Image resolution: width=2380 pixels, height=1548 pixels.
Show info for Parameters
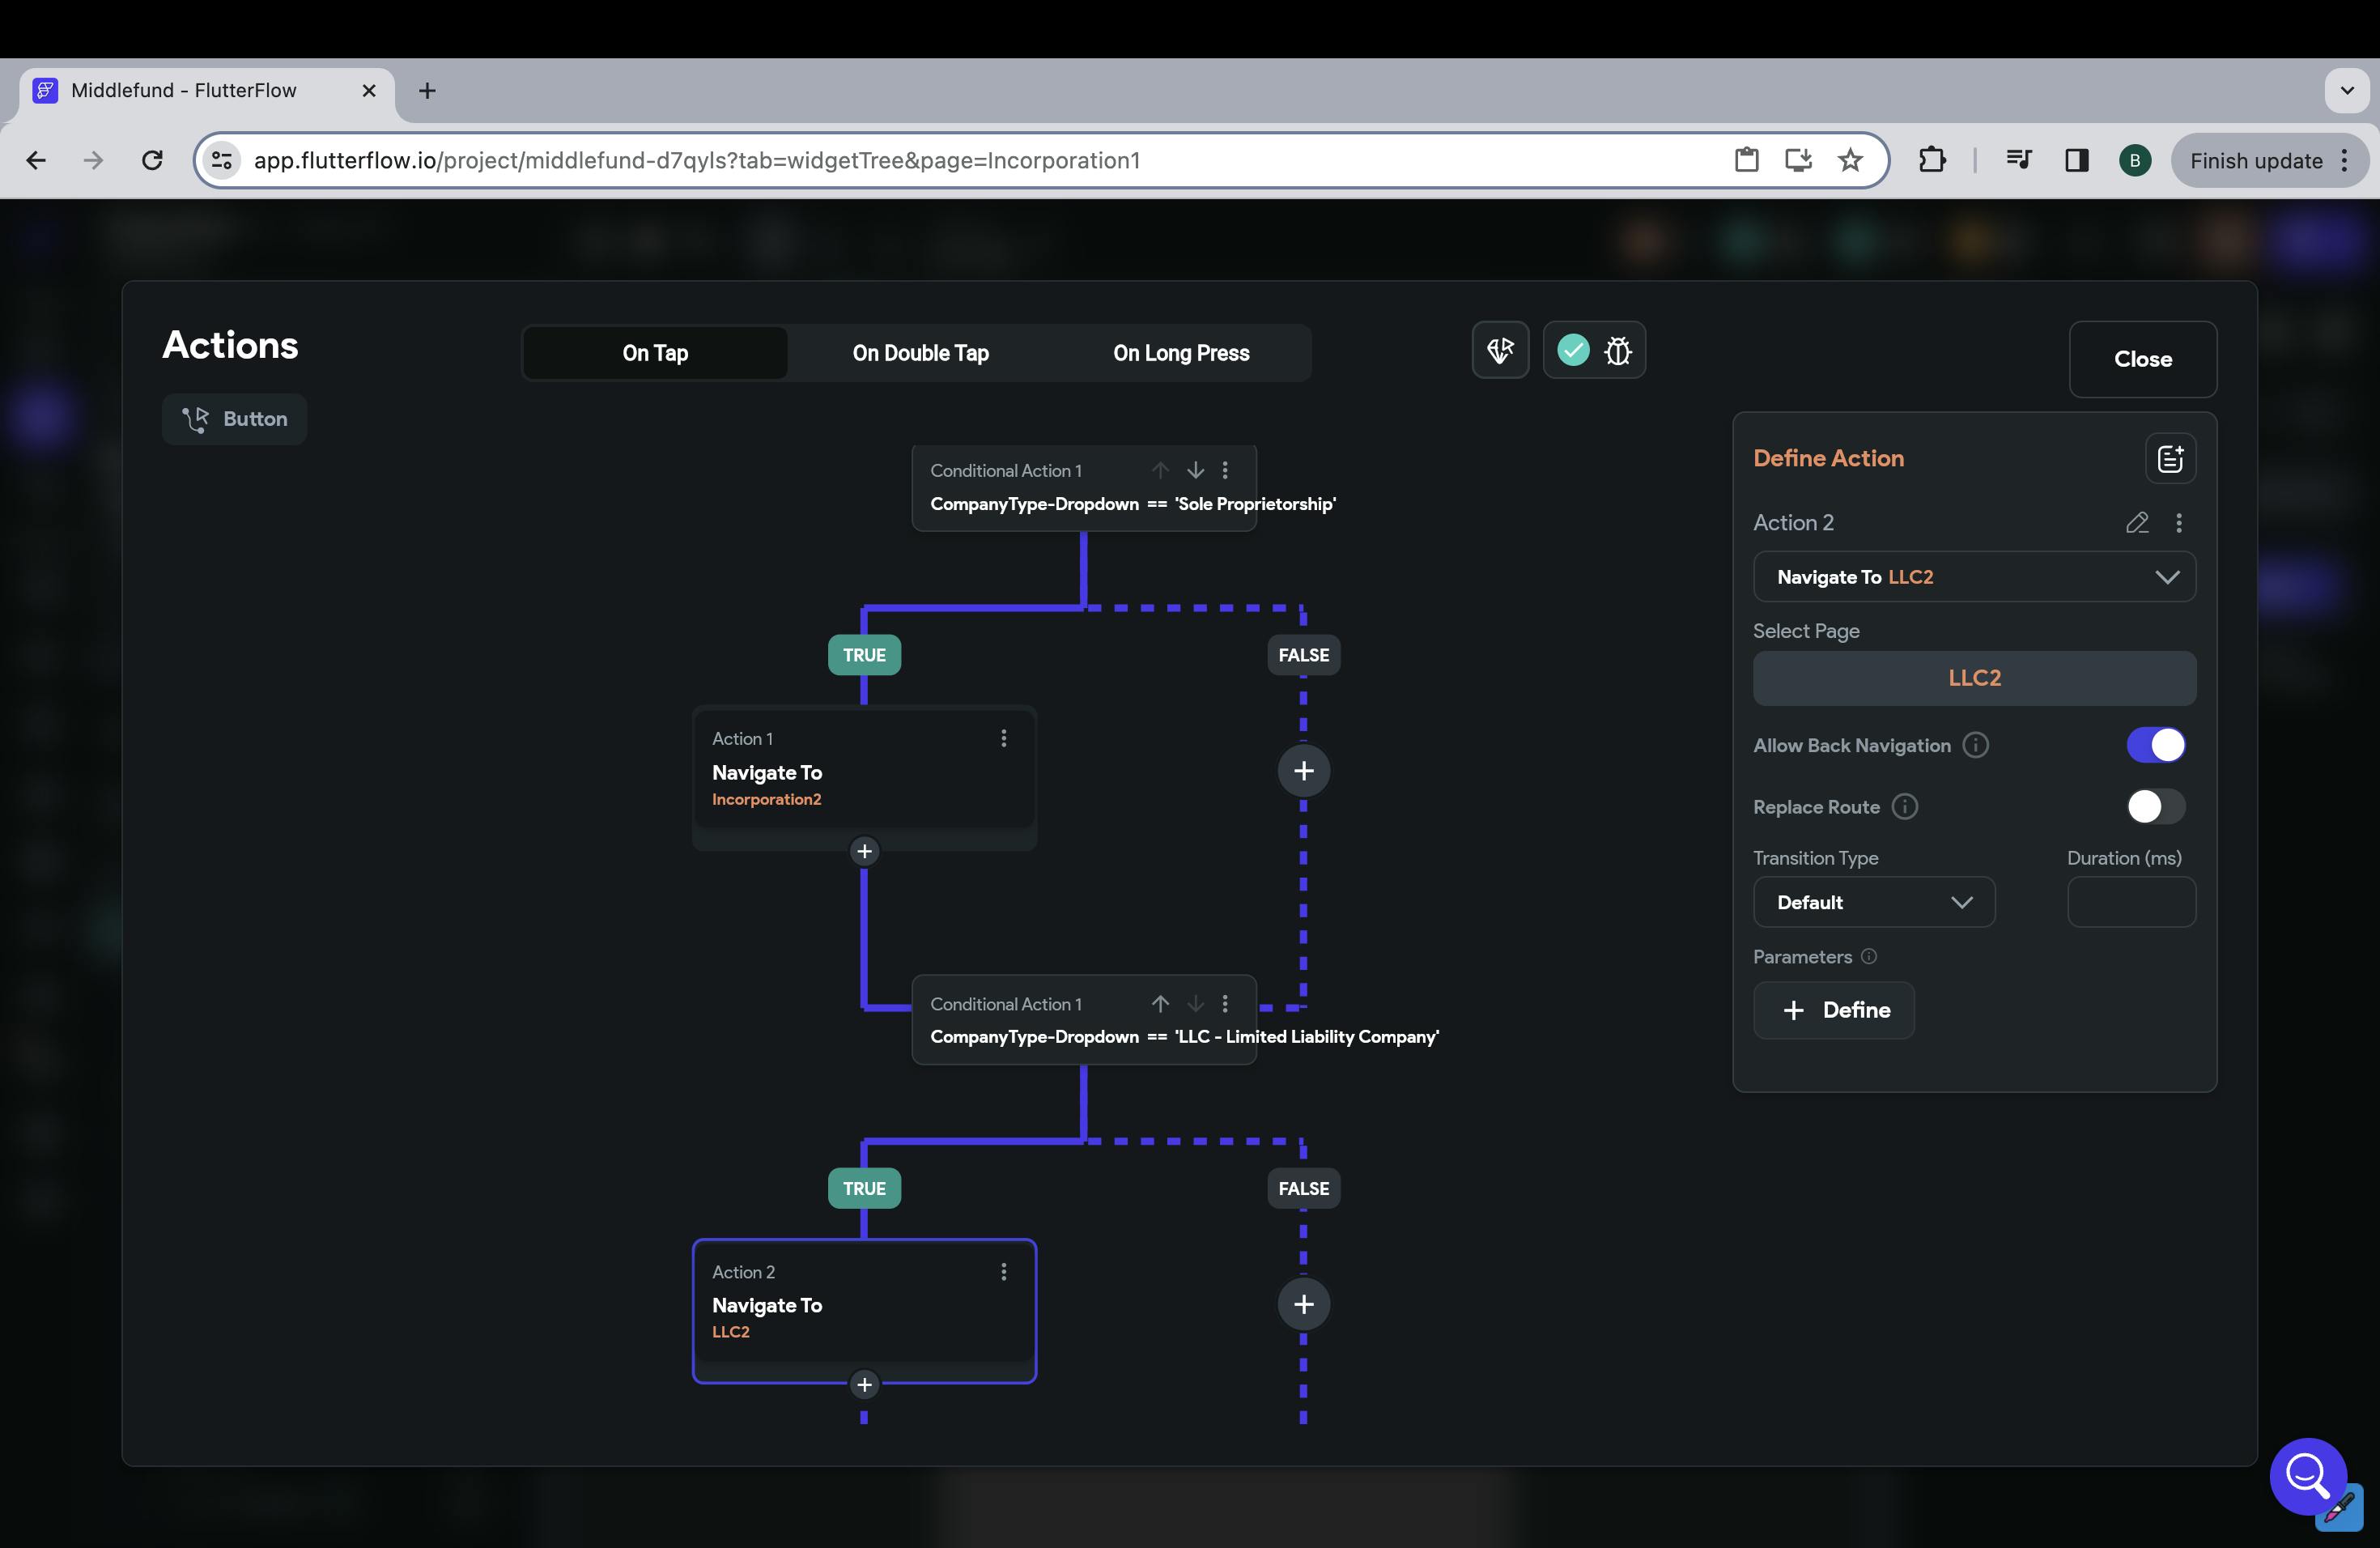tap(1868, 957)
